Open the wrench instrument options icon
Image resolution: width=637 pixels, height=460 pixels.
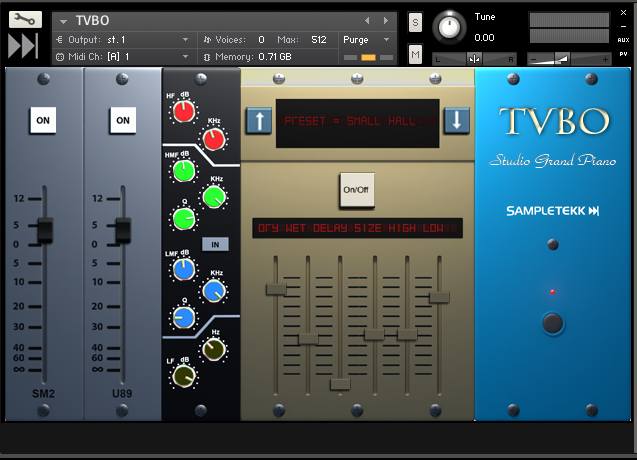(x=25, y=20)
